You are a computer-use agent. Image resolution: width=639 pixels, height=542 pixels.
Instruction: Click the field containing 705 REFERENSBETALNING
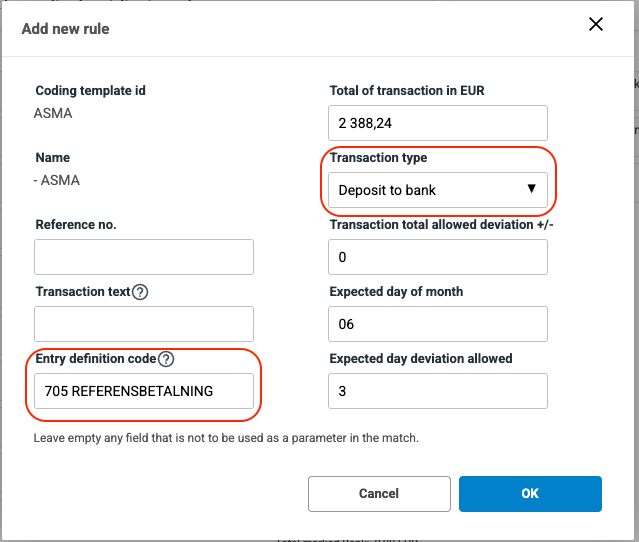coord(144,391)
